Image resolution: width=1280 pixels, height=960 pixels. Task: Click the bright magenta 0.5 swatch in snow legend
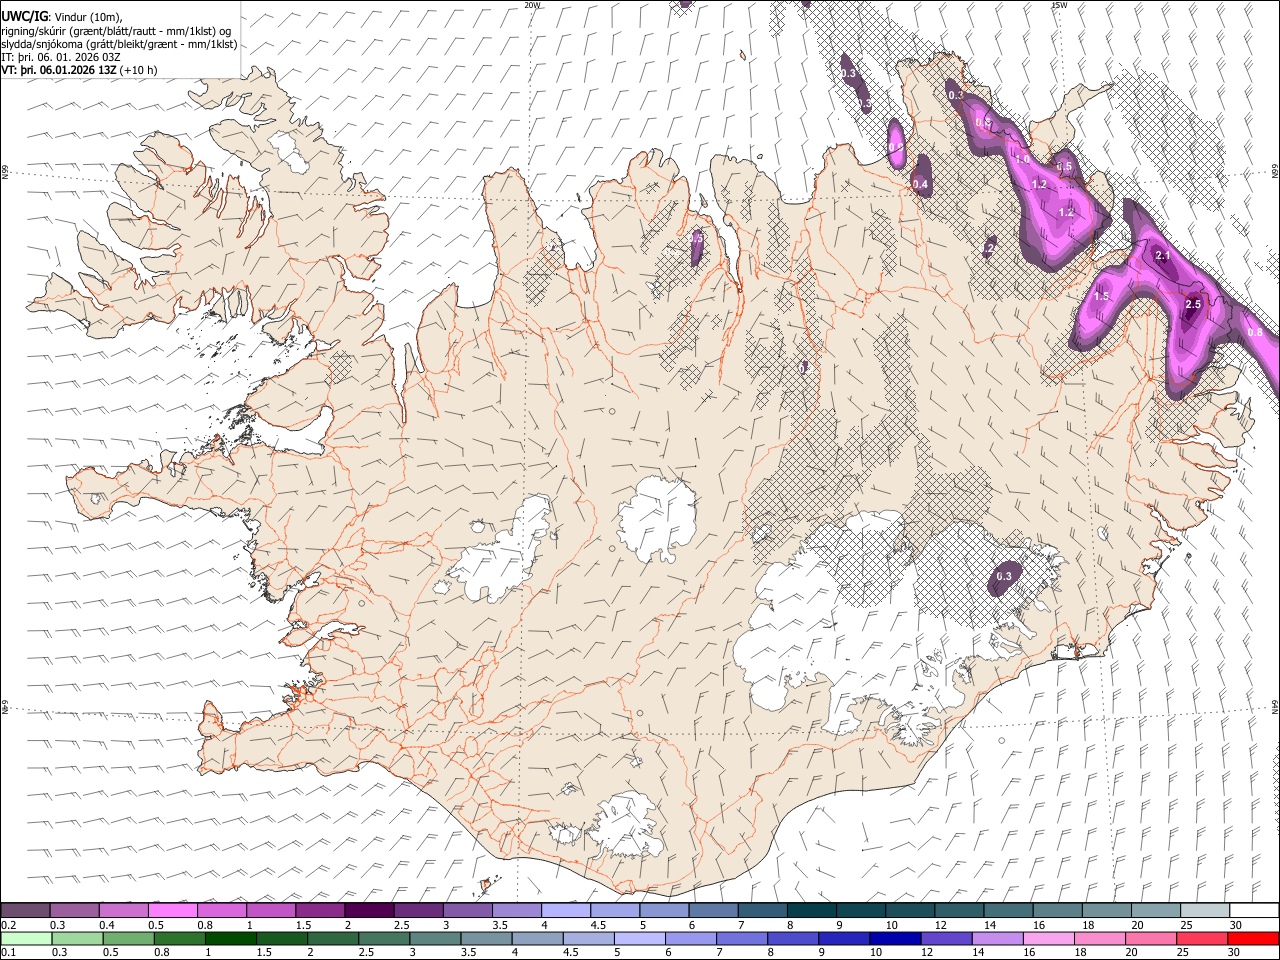[x=173, y=910]
